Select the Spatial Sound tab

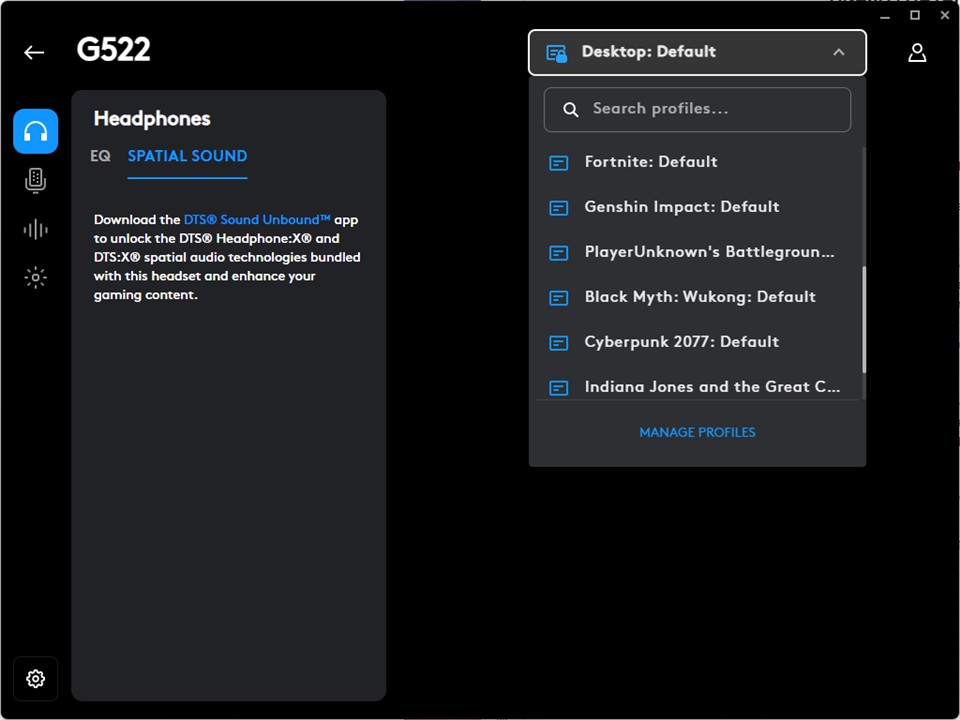pyautogui.click(x=187, y=156)
